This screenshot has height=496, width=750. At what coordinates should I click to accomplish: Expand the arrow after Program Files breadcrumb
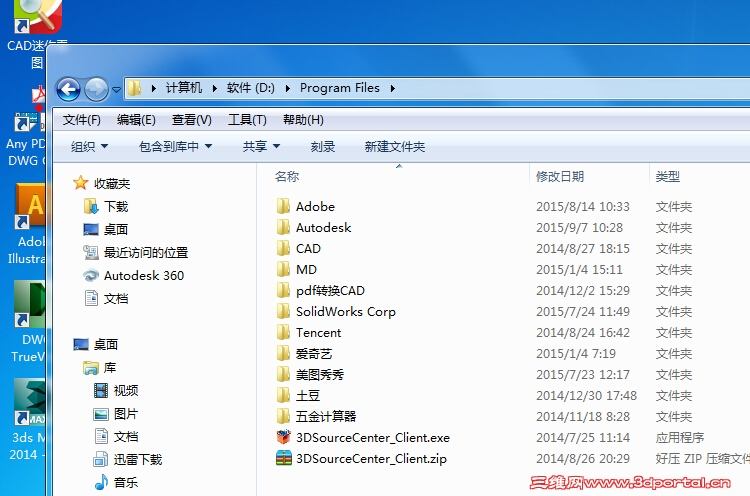[x=393, y=88]
